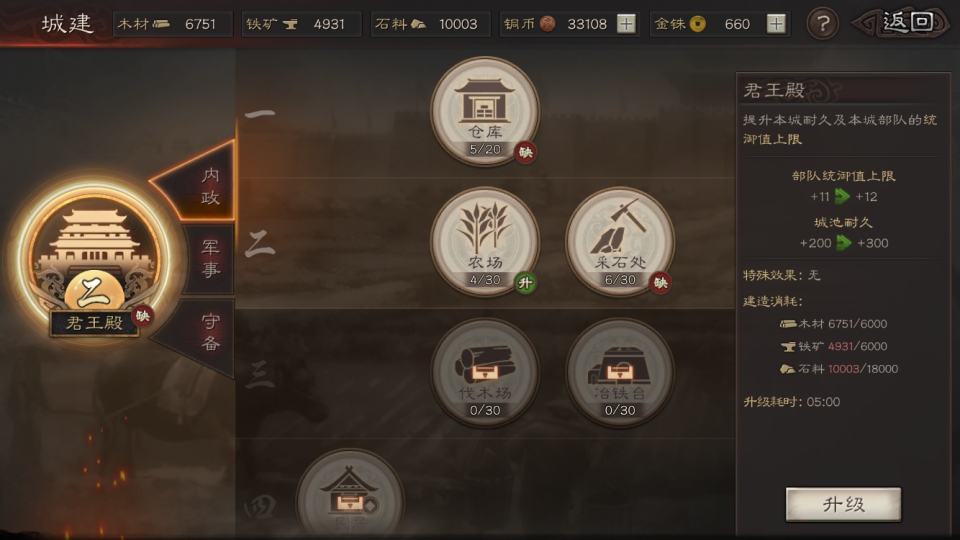
Task: Select the locked 民居 house icon
Action: (350, 495)
